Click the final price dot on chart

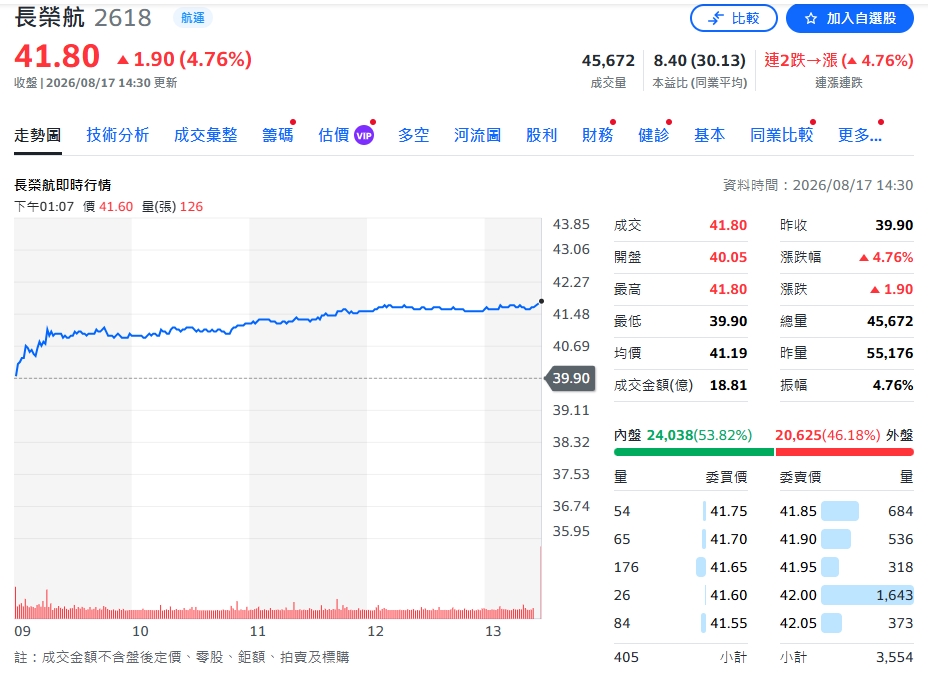tap(541, 302)
